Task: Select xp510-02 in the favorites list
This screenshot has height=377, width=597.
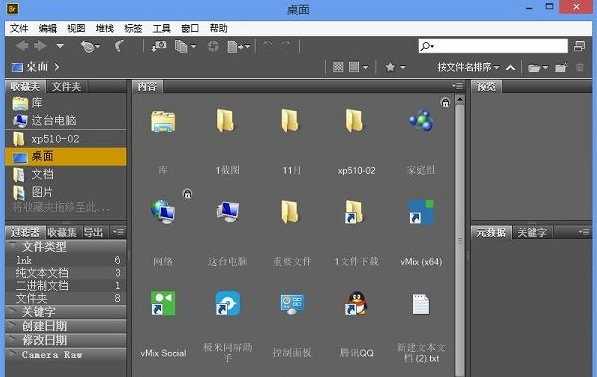Action: tap(65, 139)
